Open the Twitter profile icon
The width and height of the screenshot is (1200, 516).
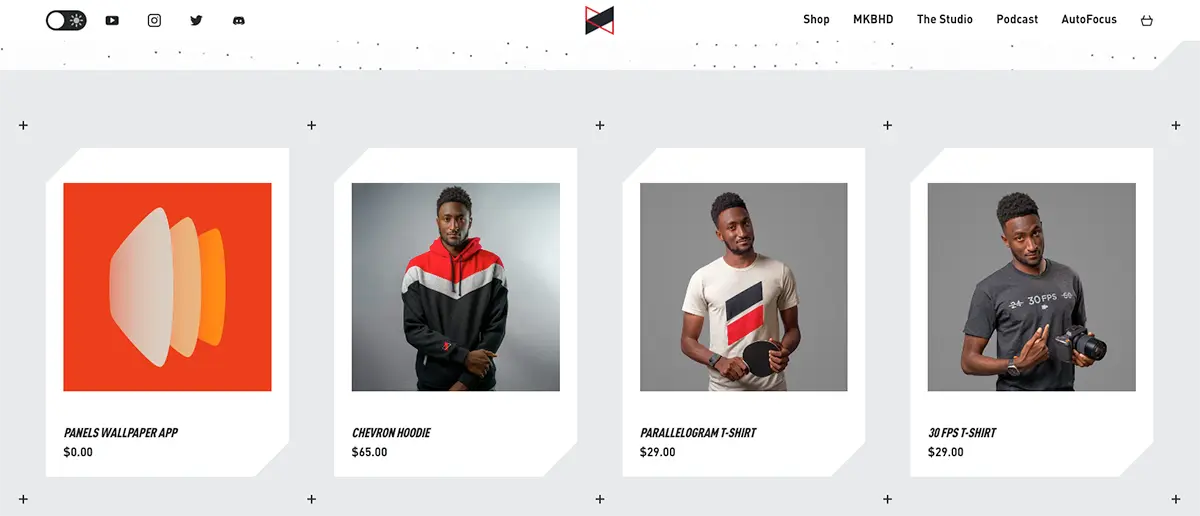196,20
